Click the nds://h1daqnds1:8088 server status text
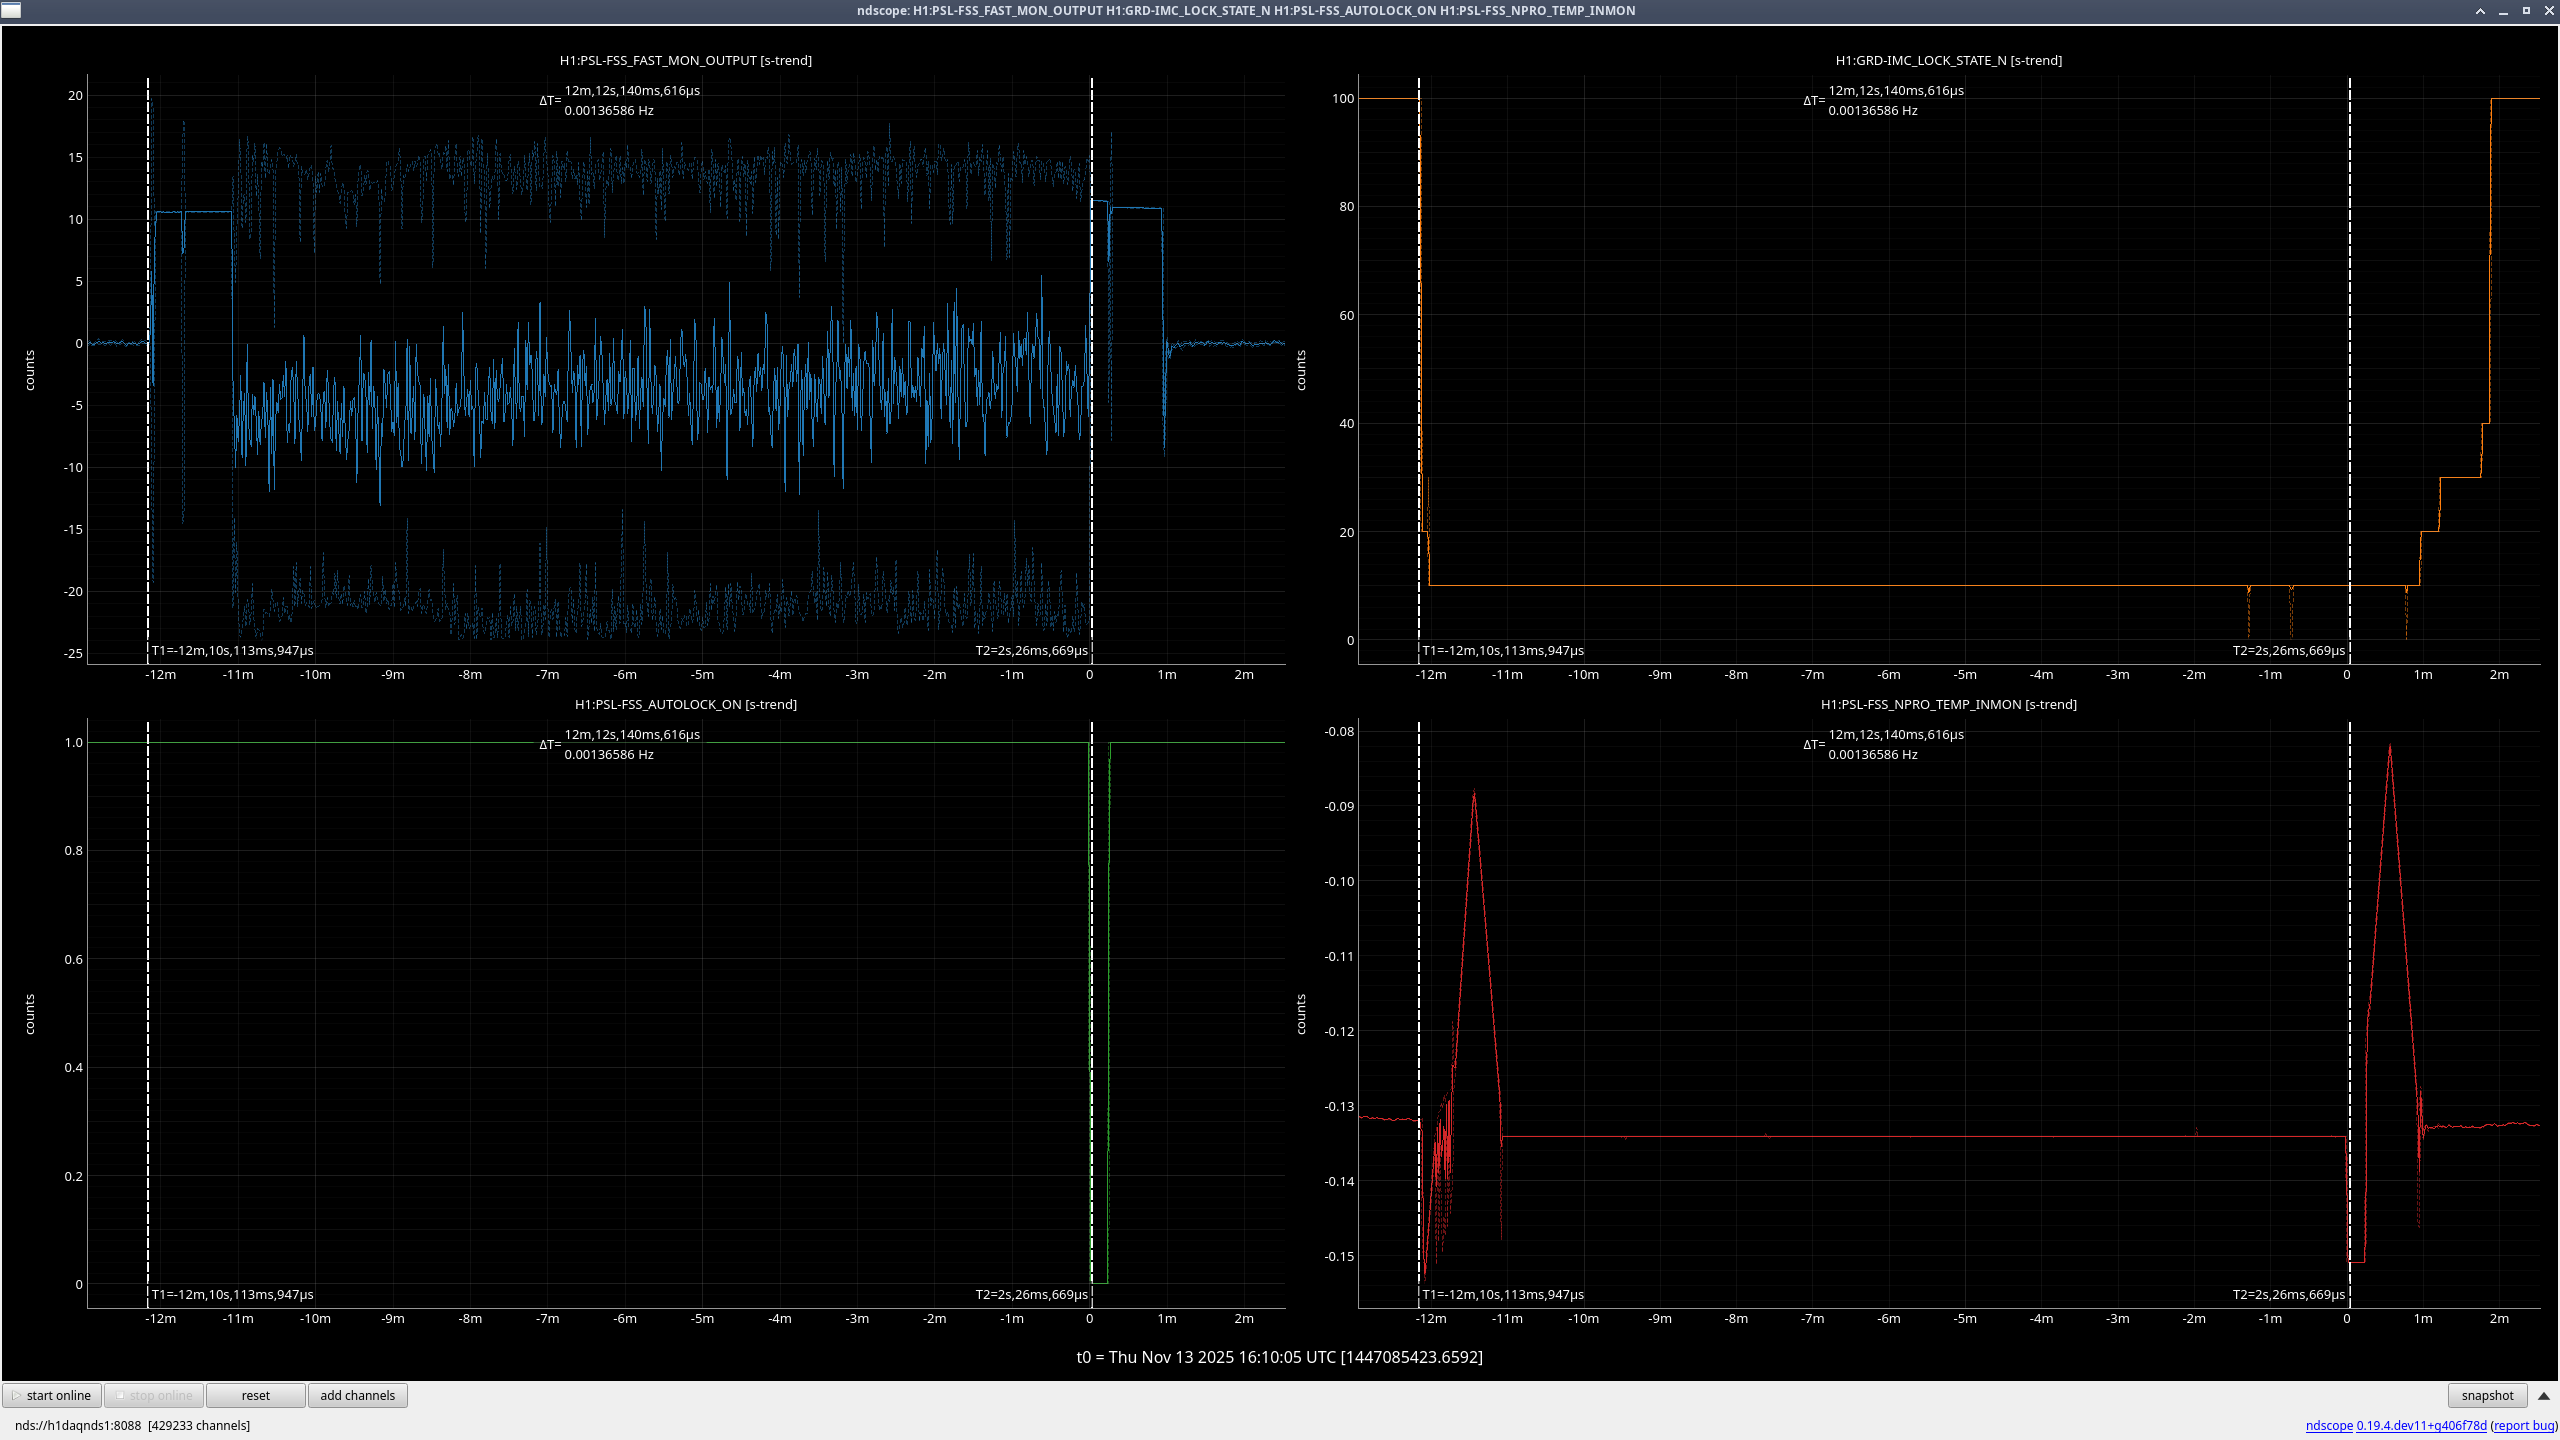The height and width of the screenshot is (1440, 2560). pos(78,1425)
